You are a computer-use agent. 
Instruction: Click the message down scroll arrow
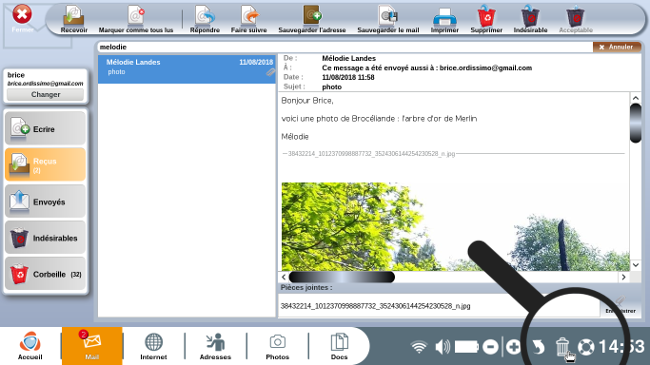[x=635, y=265]
